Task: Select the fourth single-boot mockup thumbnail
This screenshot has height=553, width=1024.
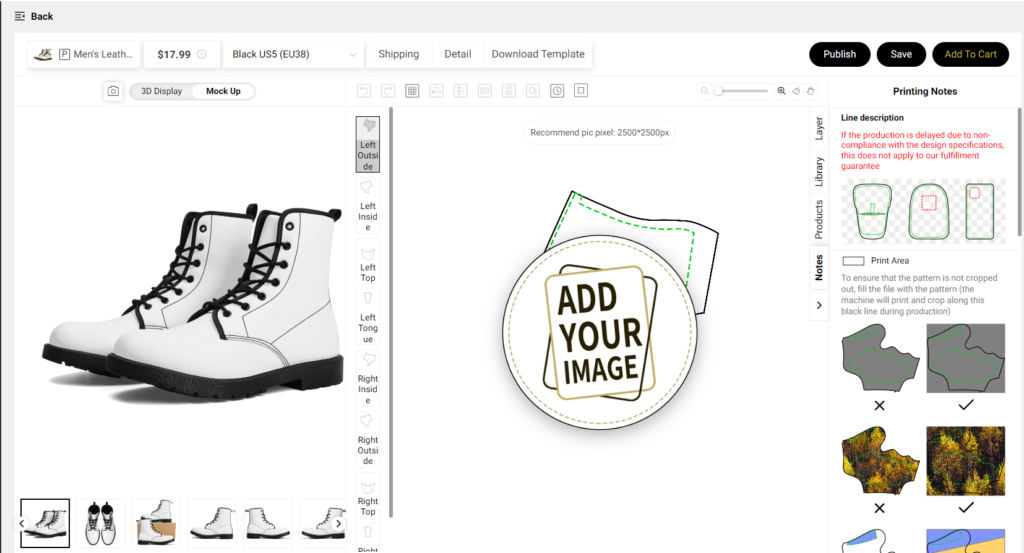Action: (x=212, y=523)
